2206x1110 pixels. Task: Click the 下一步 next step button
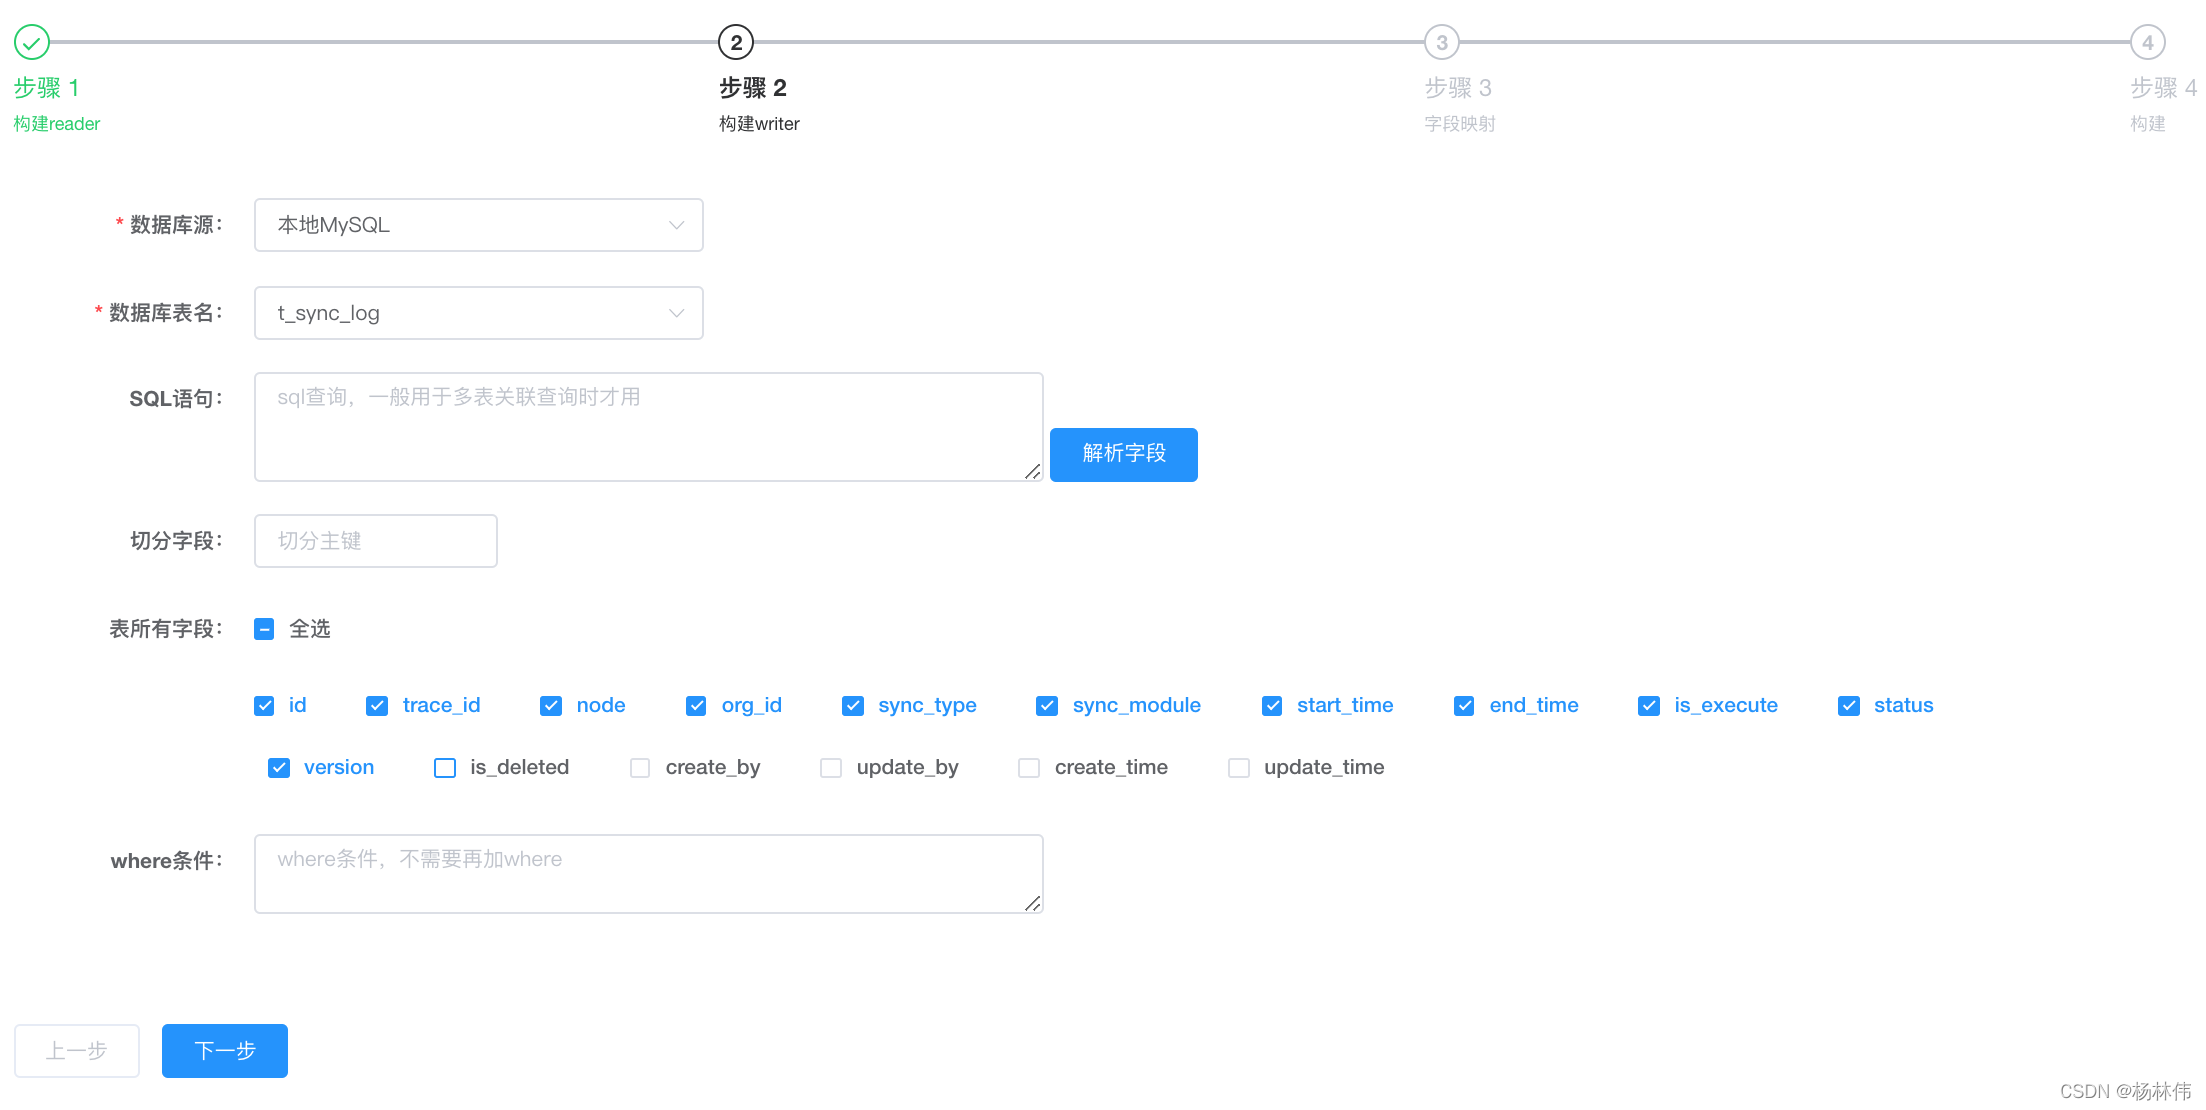pyautogui.click(x=224, y=1051)
